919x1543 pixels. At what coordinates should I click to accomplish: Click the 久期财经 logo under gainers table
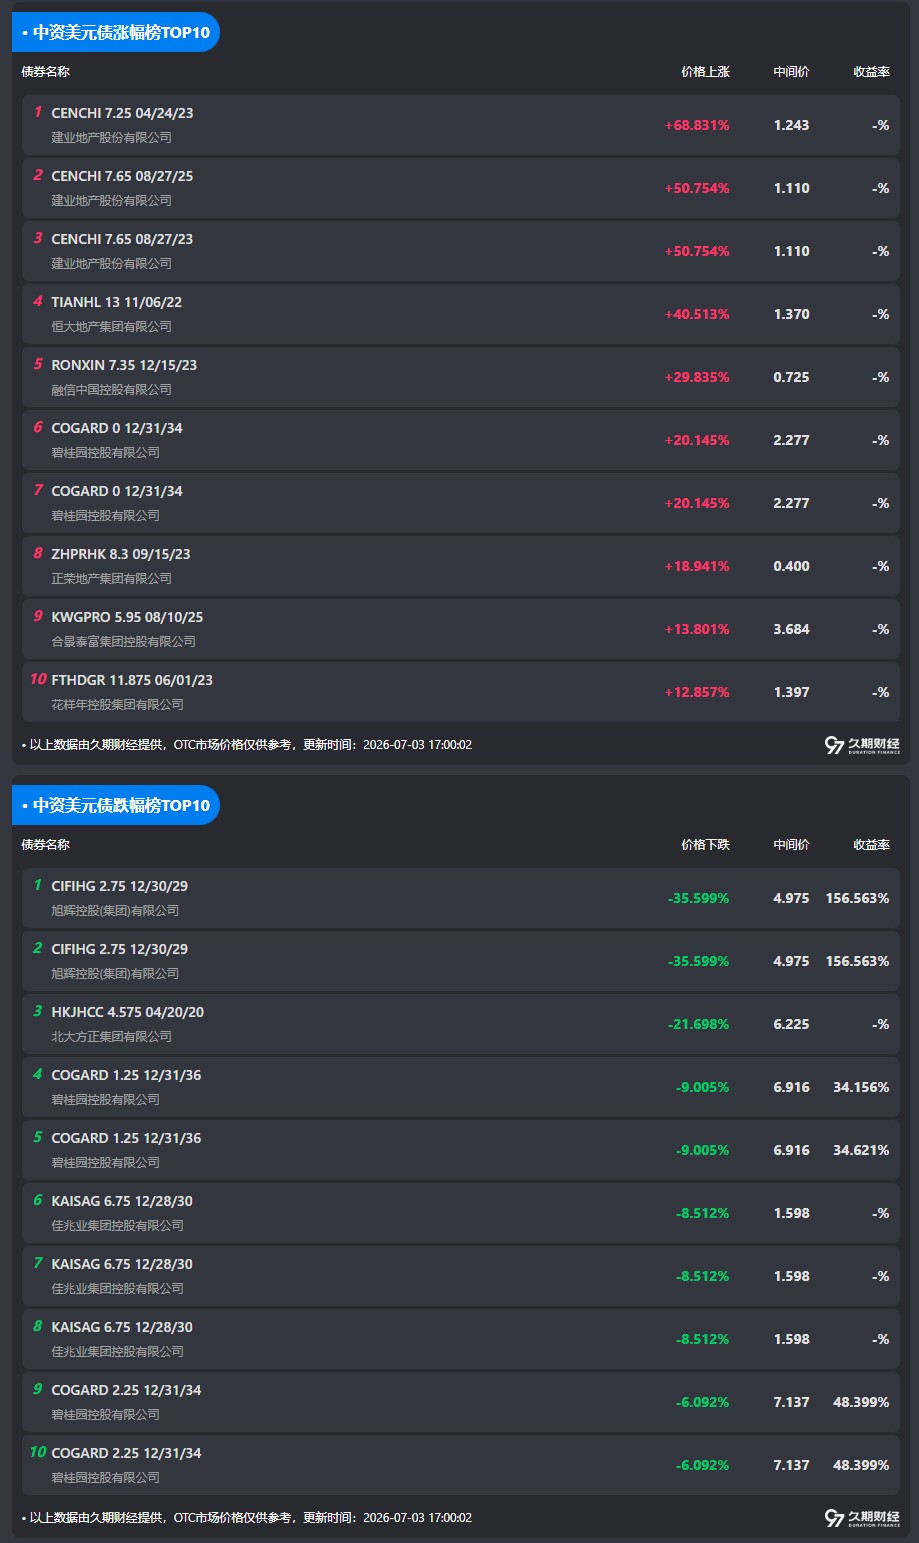click(x=862, y=745)
